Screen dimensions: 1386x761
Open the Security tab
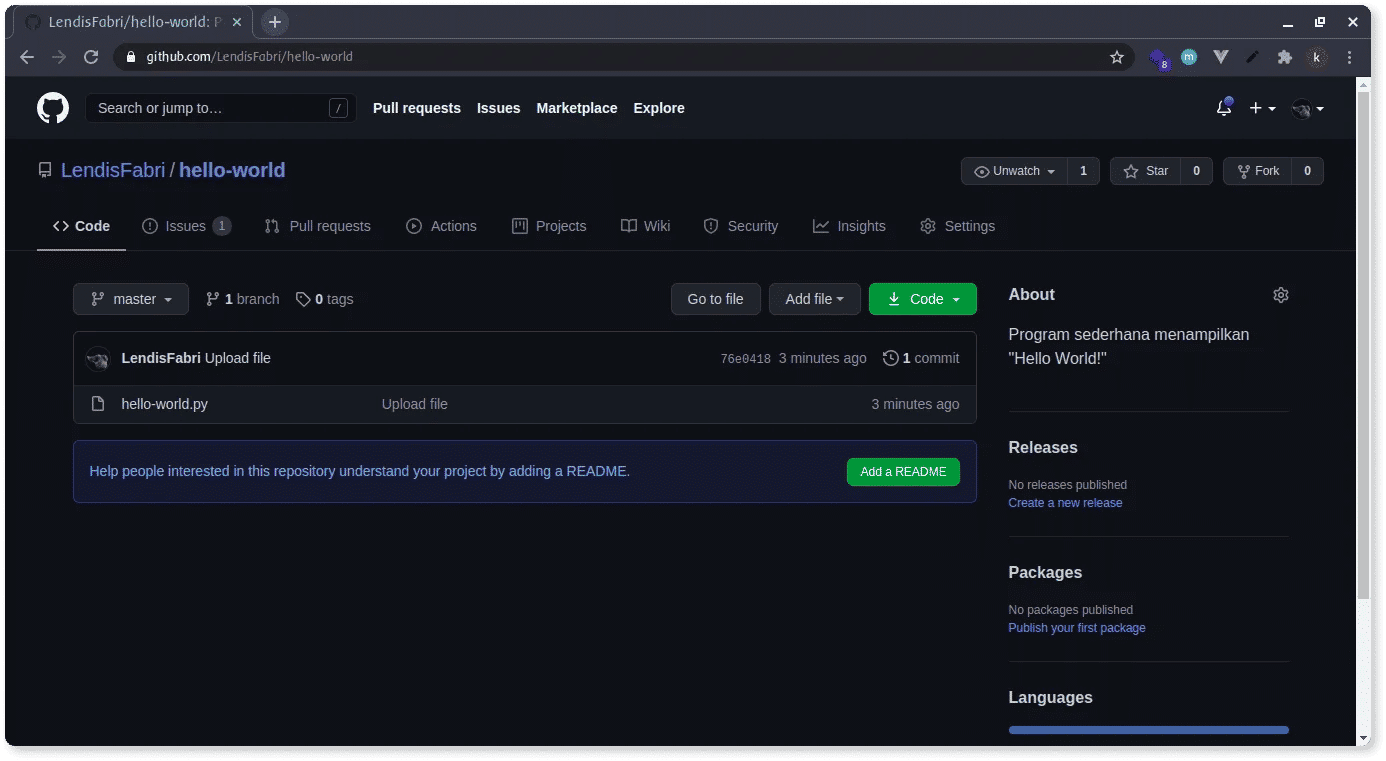(x=740, y=226)
